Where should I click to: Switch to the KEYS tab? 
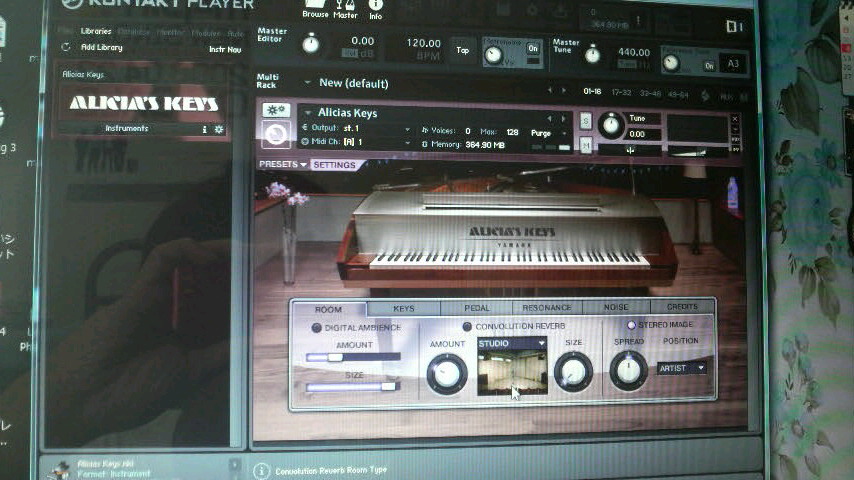coord(404,308)
